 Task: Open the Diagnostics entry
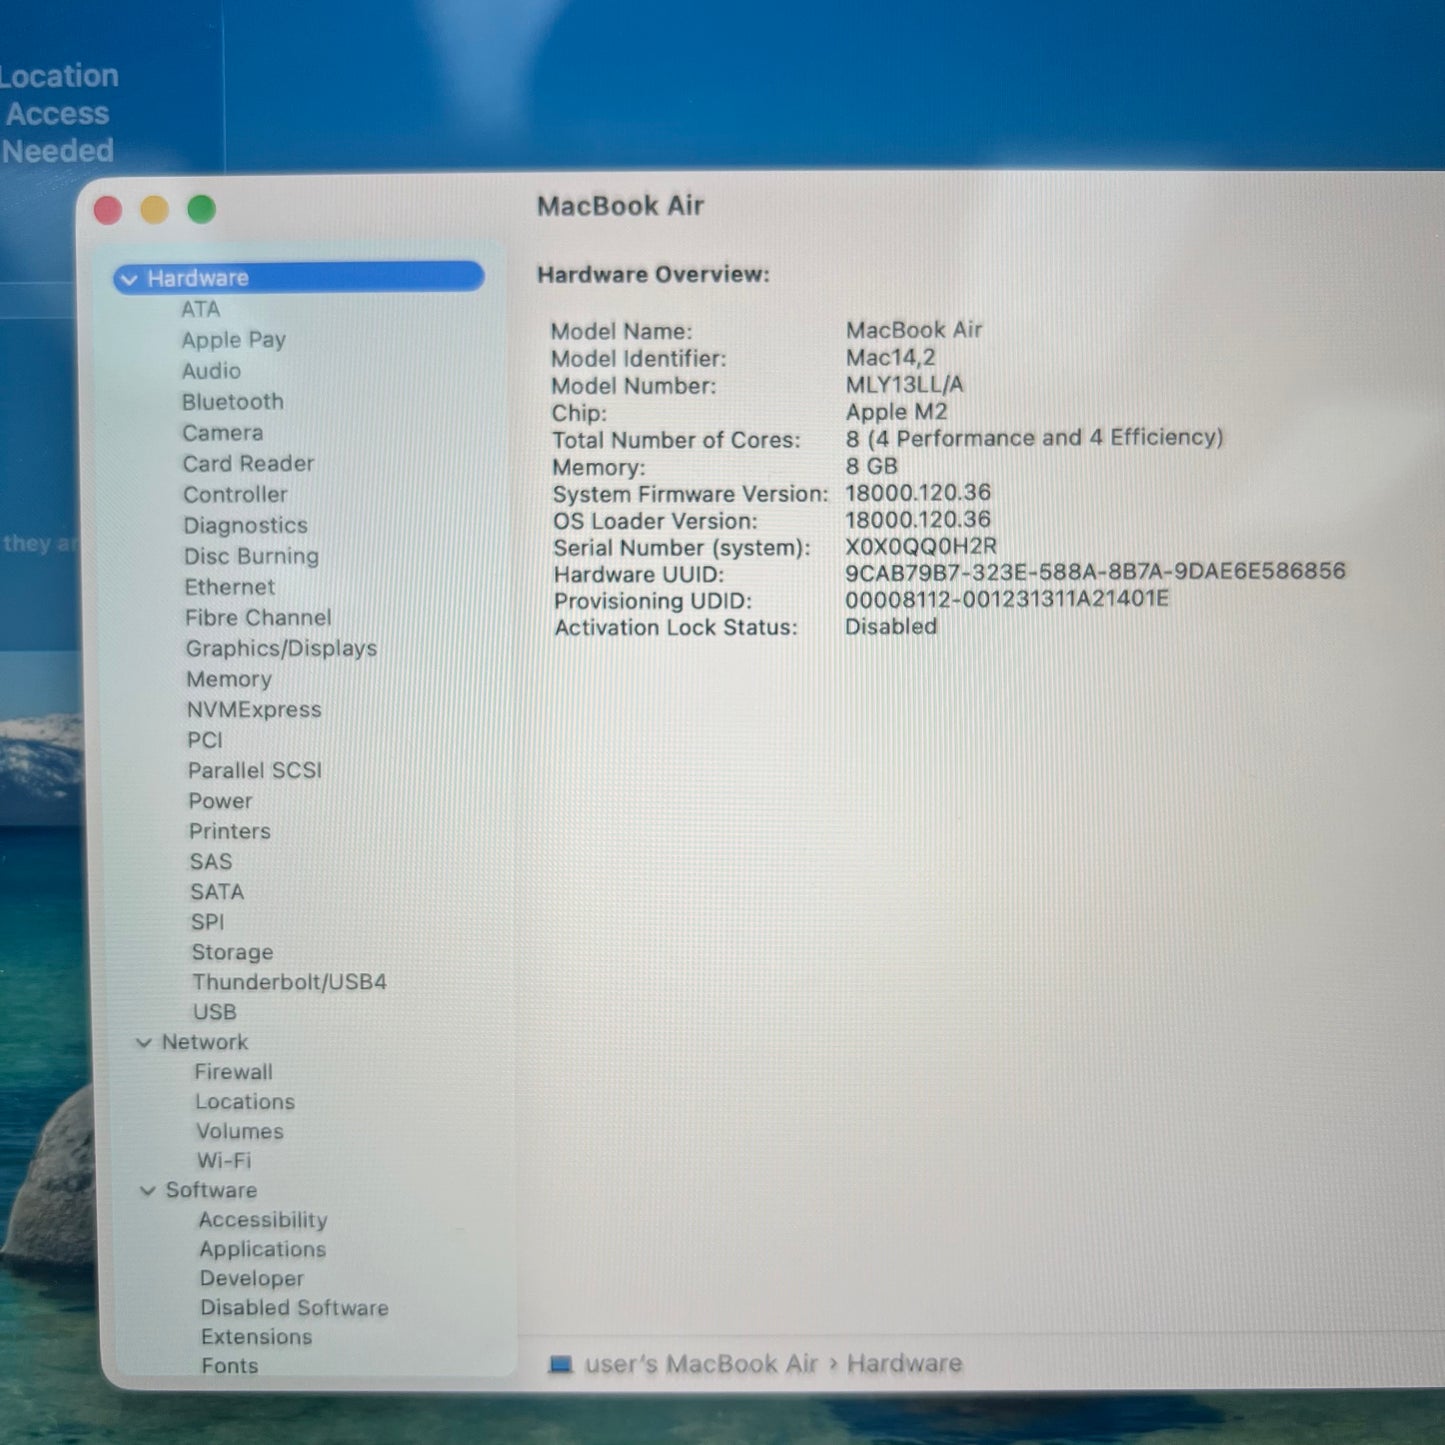tap(246, 526)
